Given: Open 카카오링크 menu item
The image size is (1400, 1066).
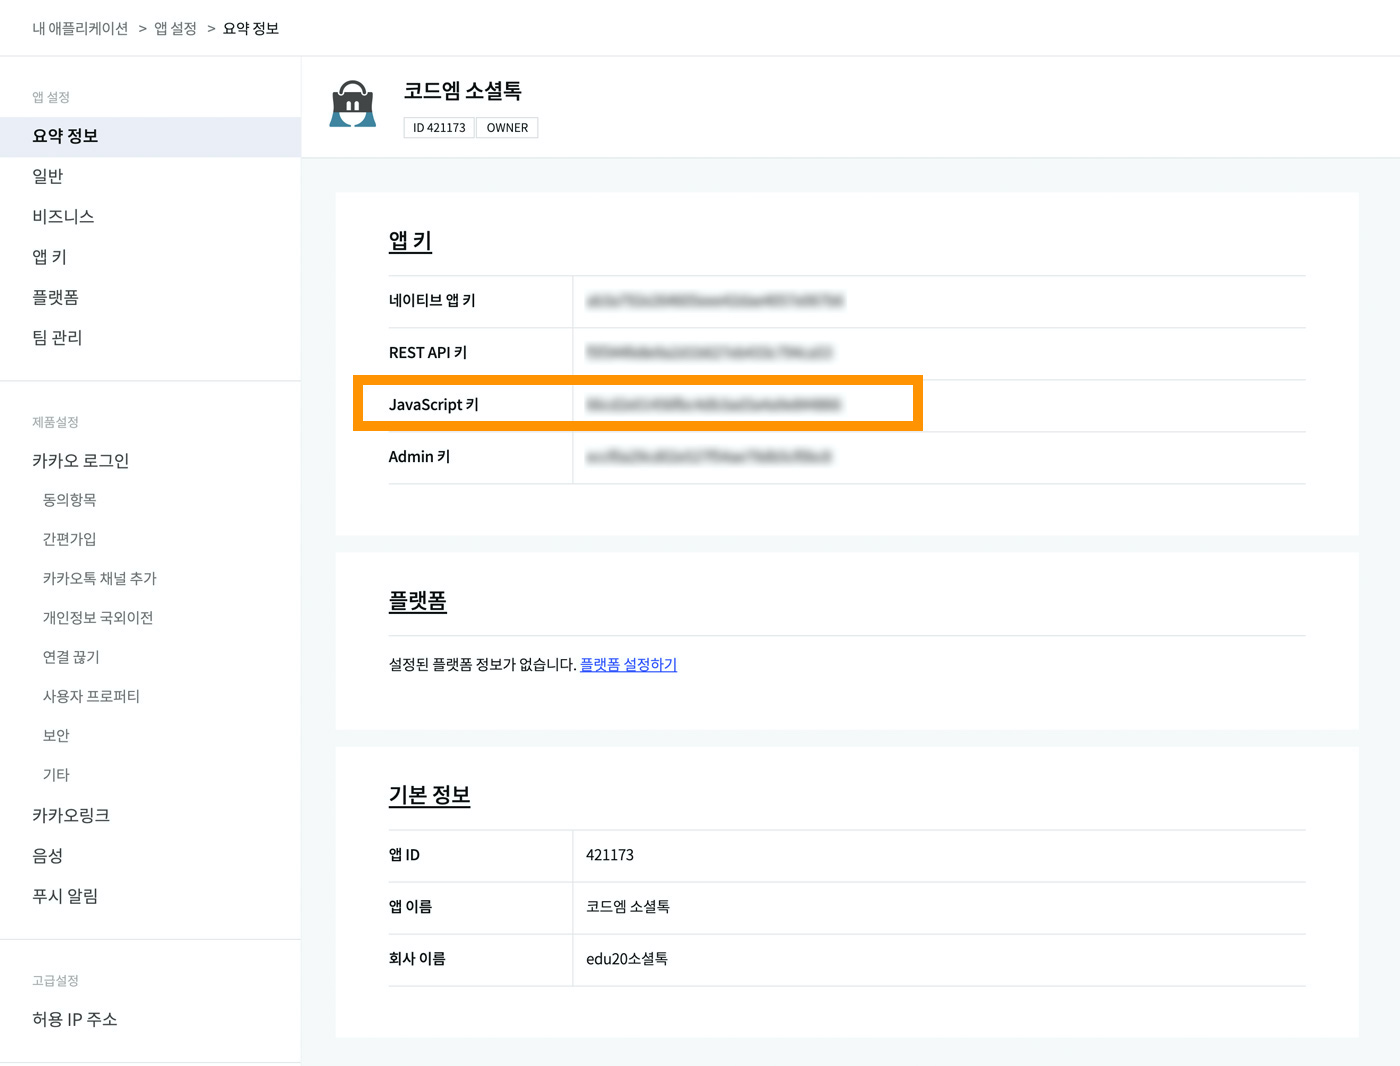Looking at the screenshot, I should 71,815.
